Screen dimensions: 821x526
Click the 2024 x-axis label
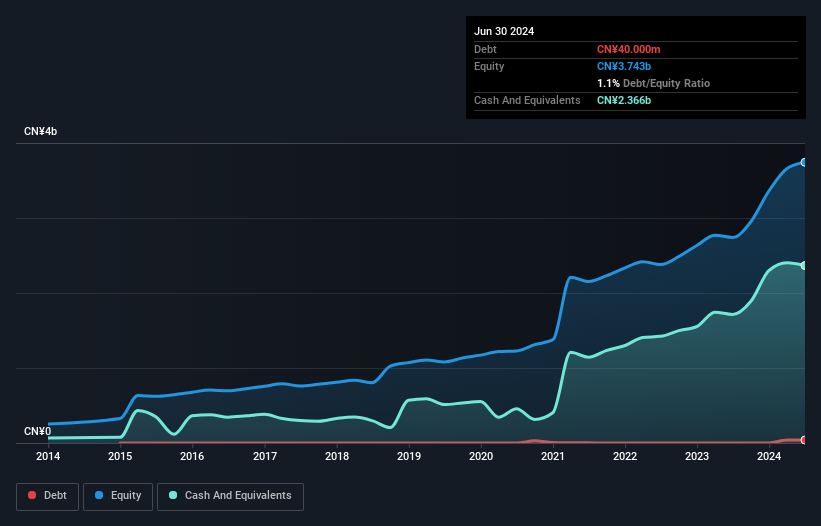[x=769, y=456]
